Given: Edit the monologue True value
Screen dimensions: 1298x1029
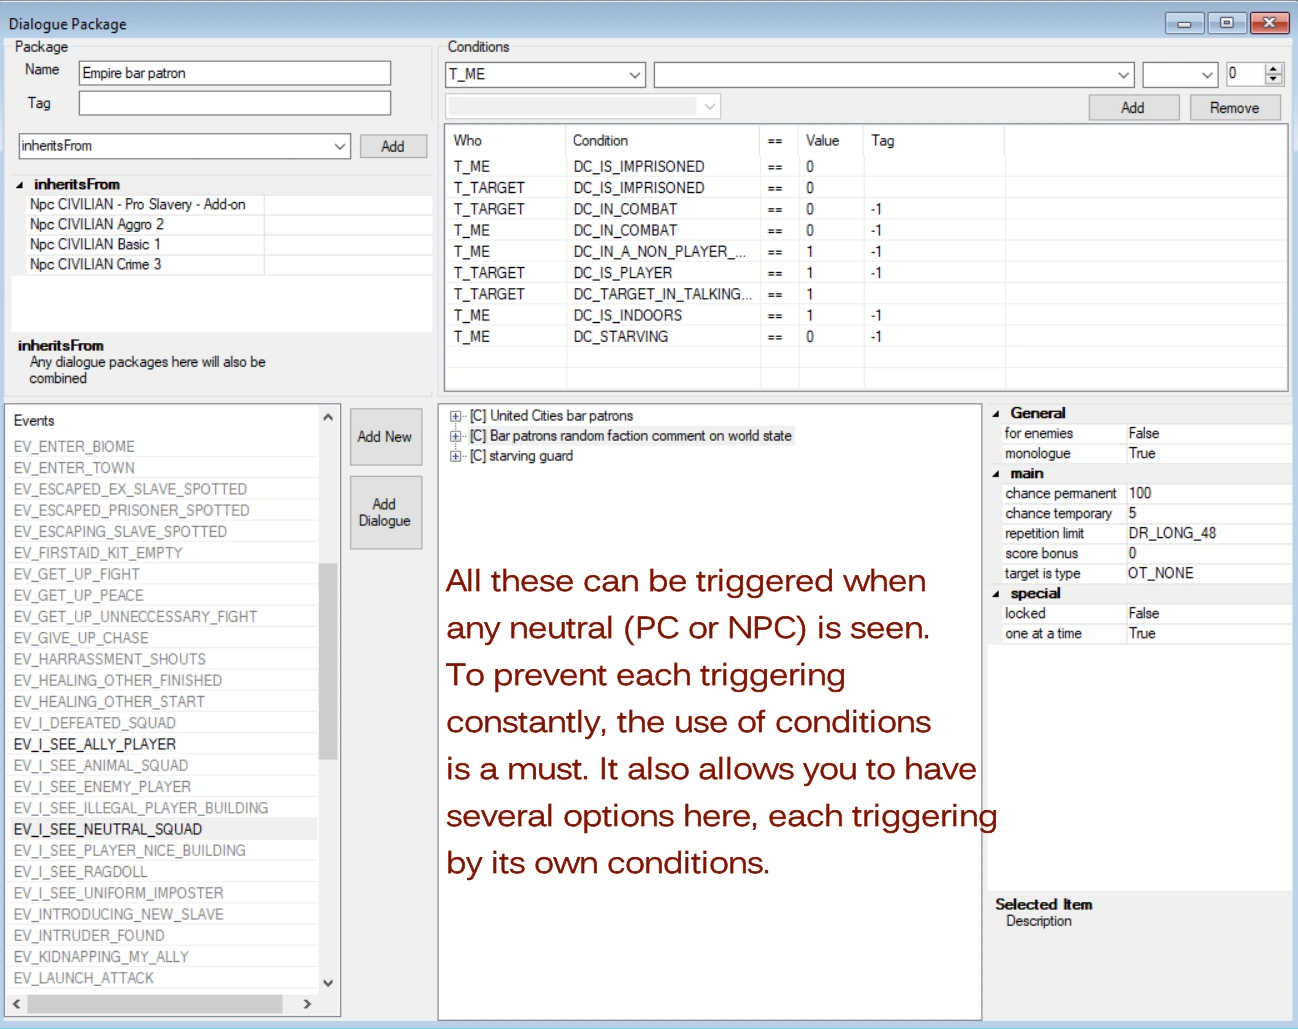Looking at the screenshot, I should click(1207, 453).
